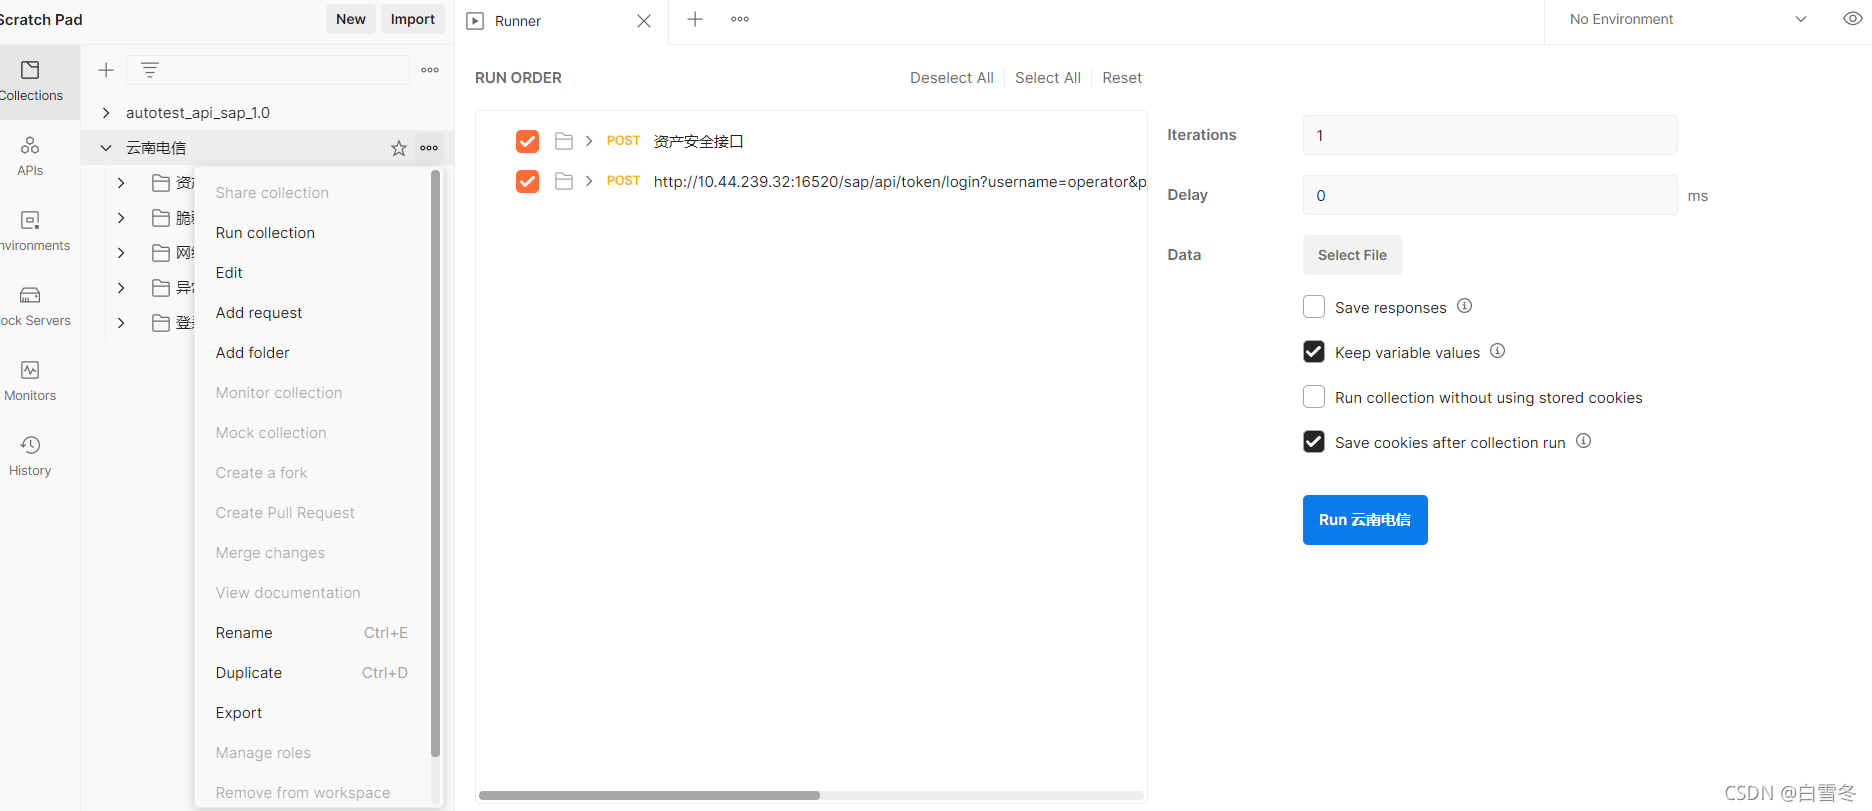The height and width of the screenshot is (811, 1872).
Task: Expand the folder starting with 异
Action: 121,288
